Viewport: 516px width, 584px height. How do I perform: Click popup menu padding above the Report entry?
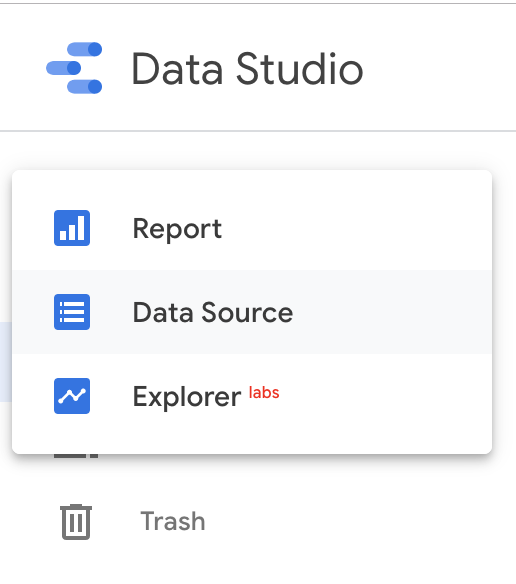[x=252, y=179]
